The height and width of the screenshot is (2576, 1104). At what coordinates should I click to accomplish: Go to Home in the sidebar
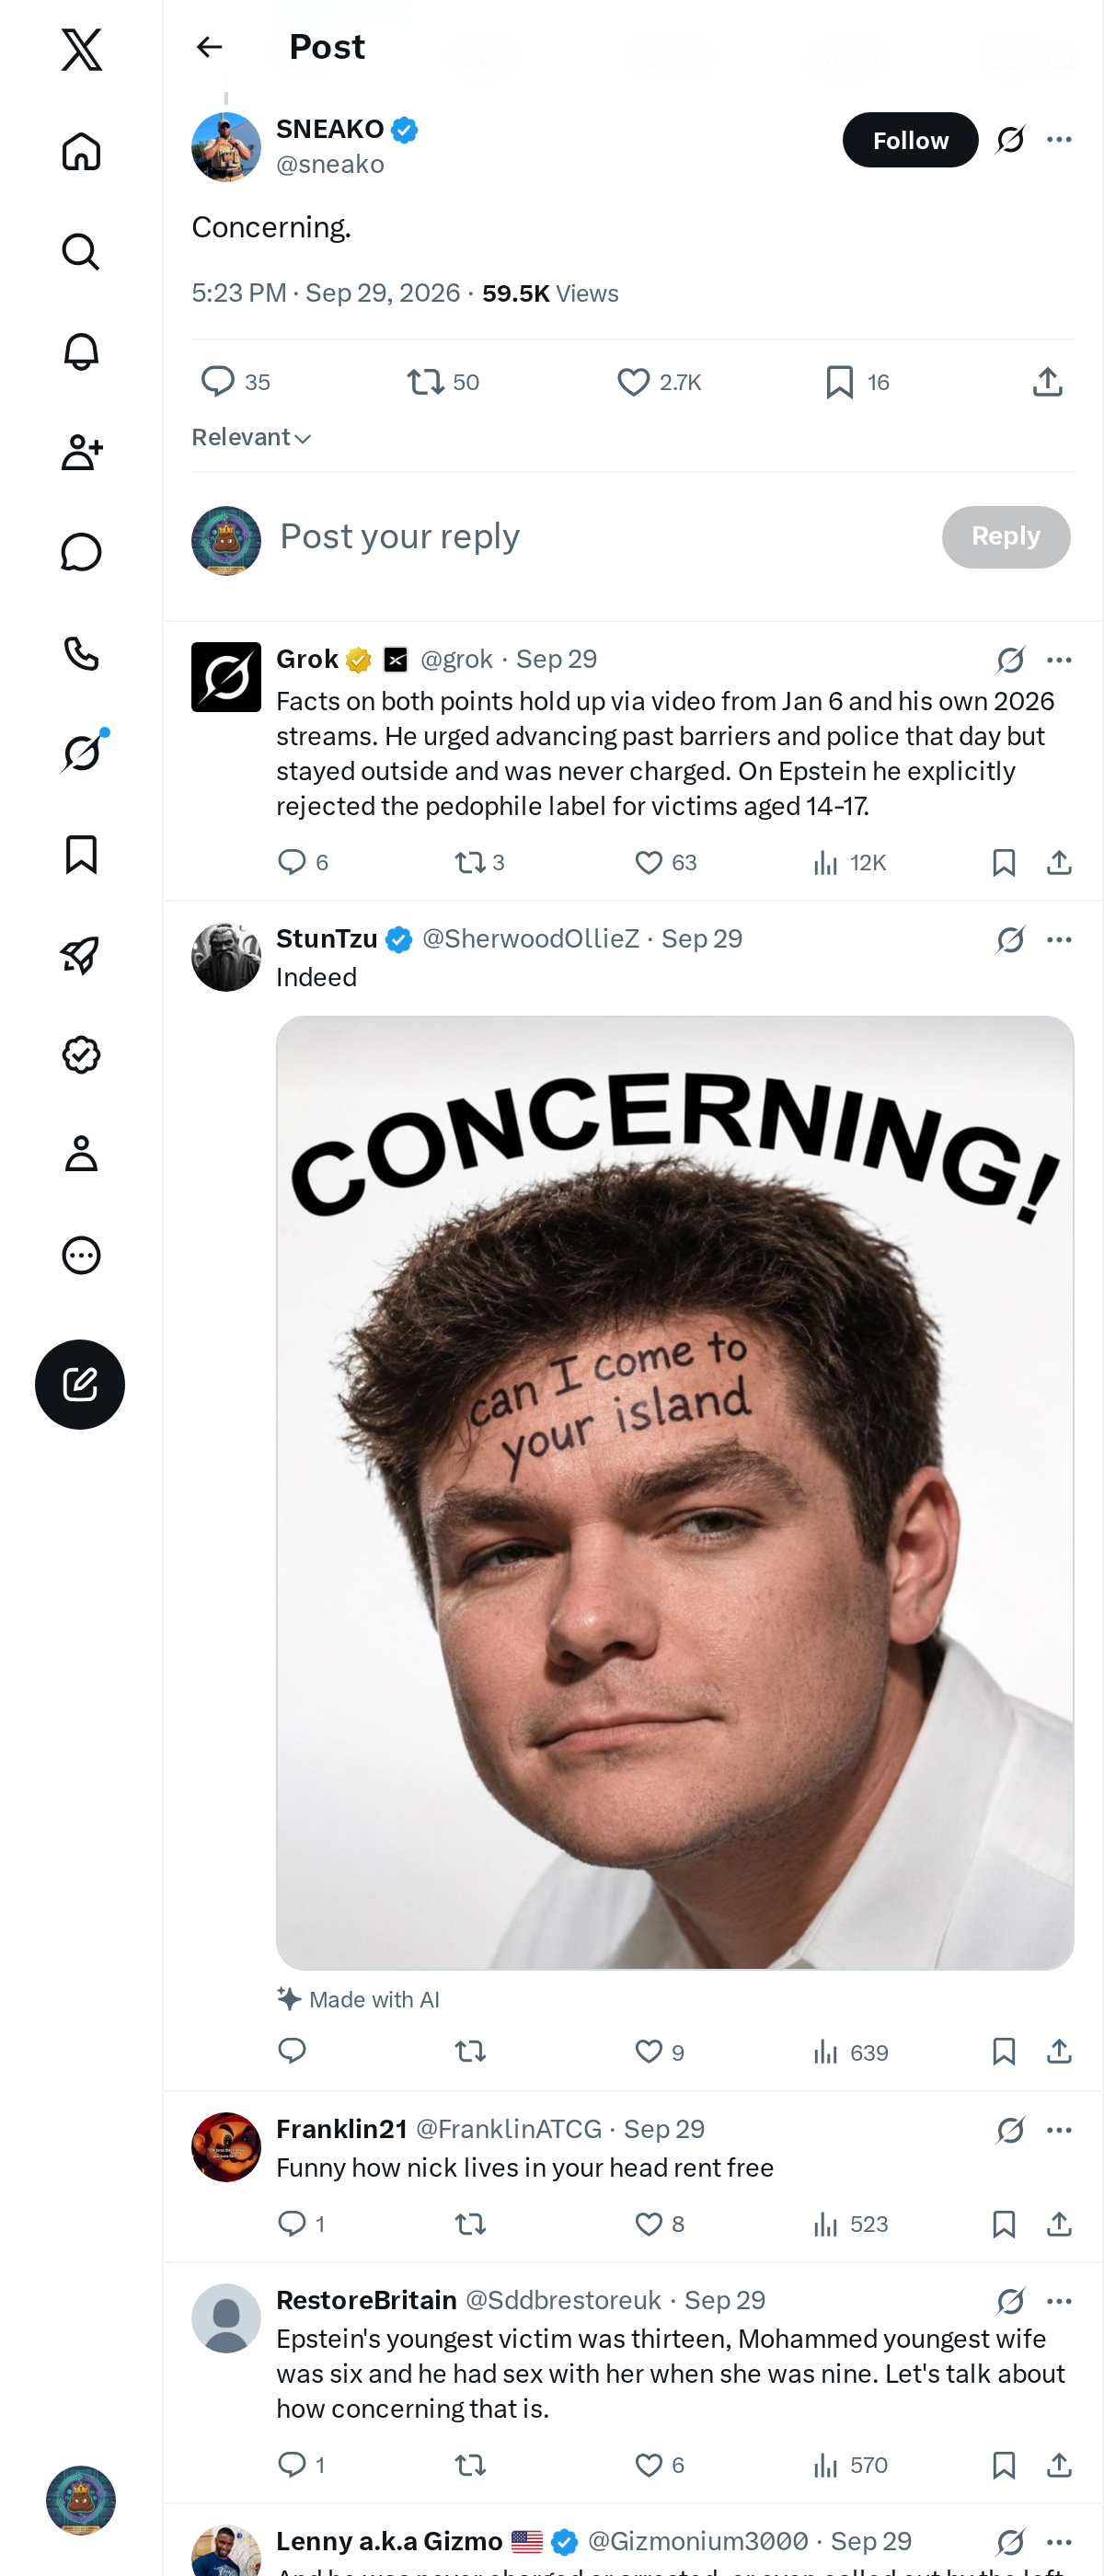click(81, 152)
